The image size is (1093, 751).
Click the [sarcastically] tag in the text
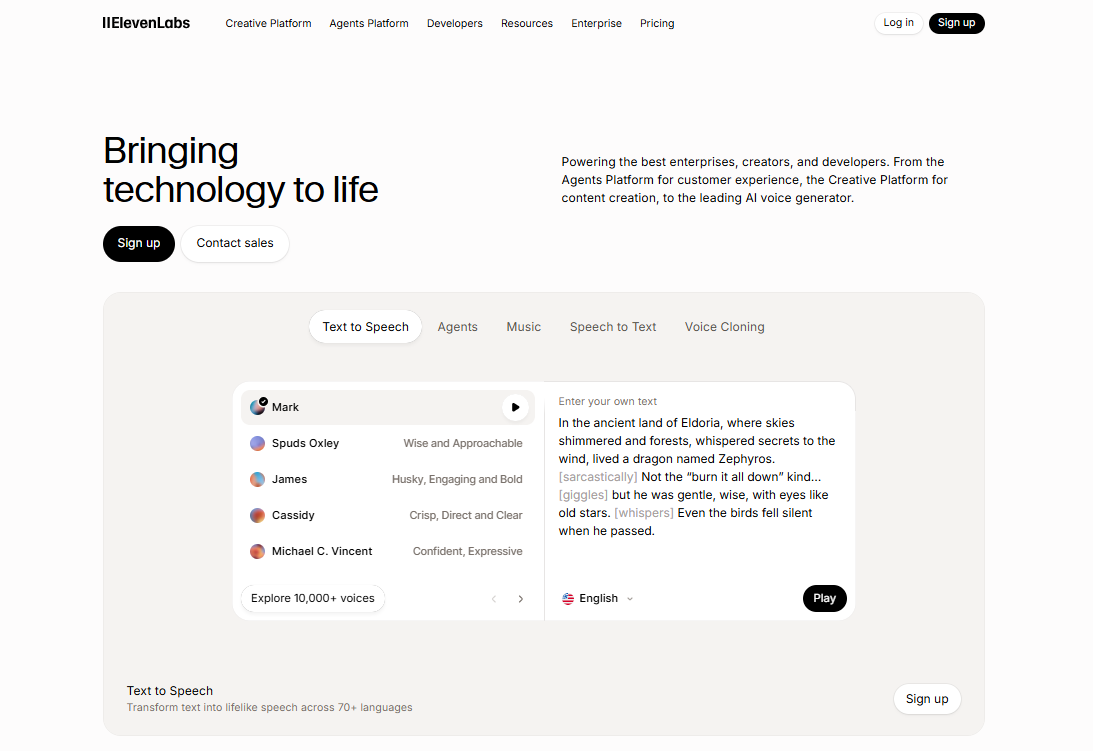click(x=598, y=477)
